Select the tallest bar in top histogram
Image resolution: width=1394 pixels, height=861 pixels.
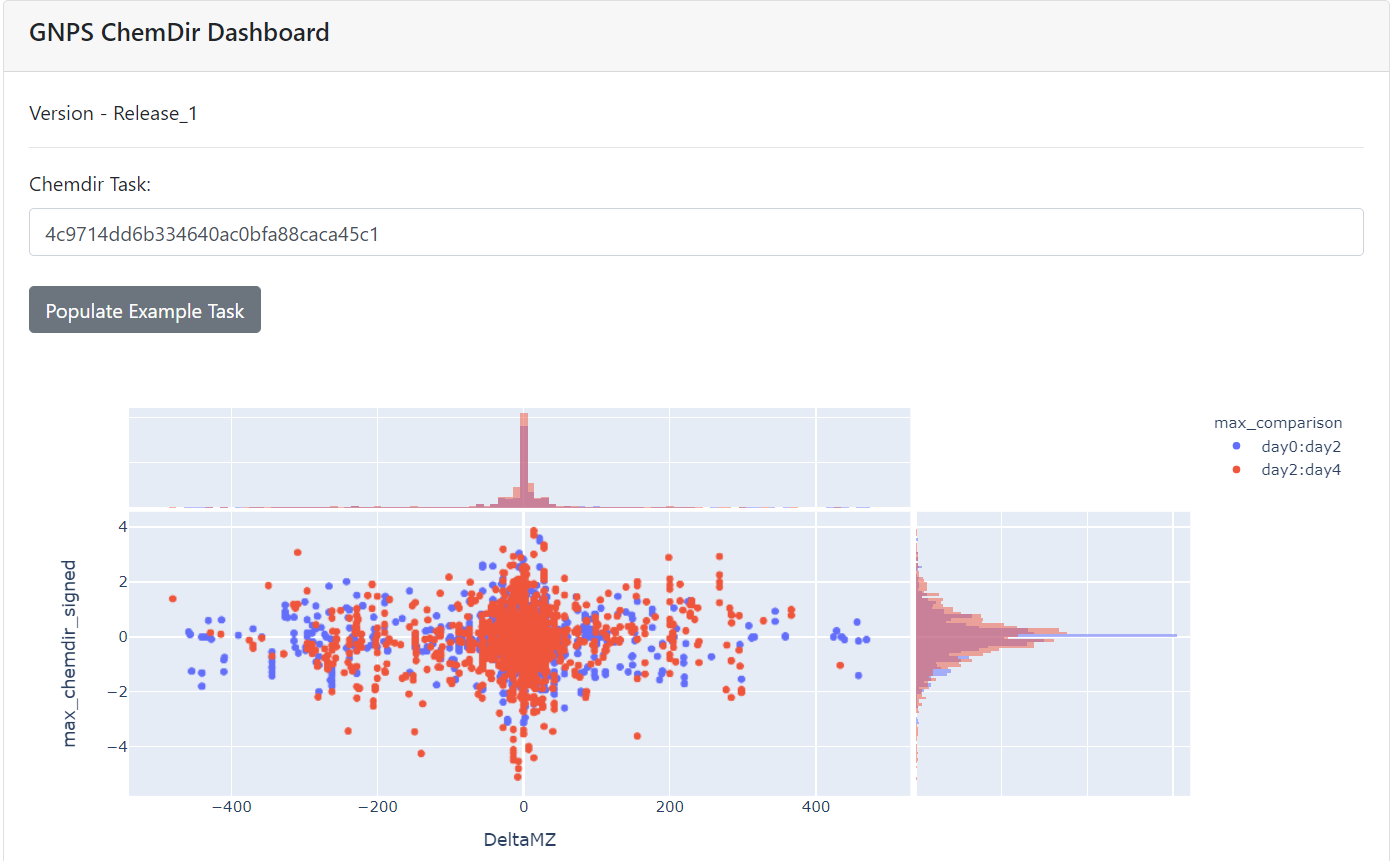[523, 460]
